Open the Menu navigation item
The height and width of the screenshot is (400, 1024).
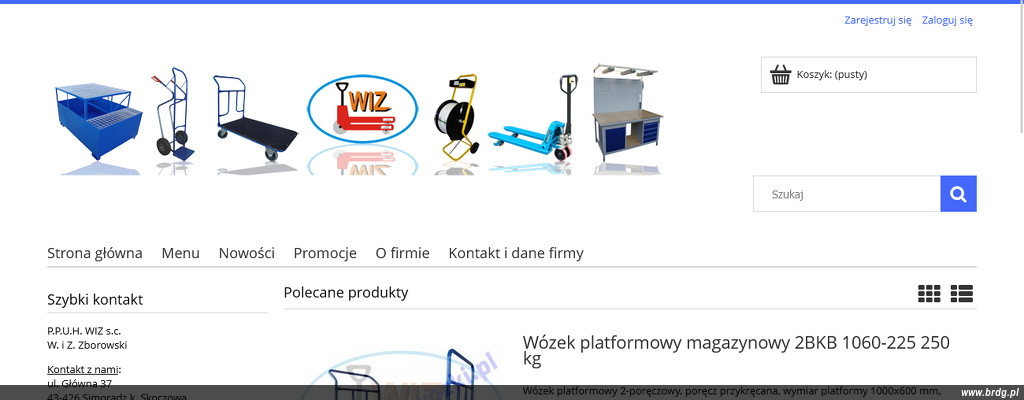(180, 253)
